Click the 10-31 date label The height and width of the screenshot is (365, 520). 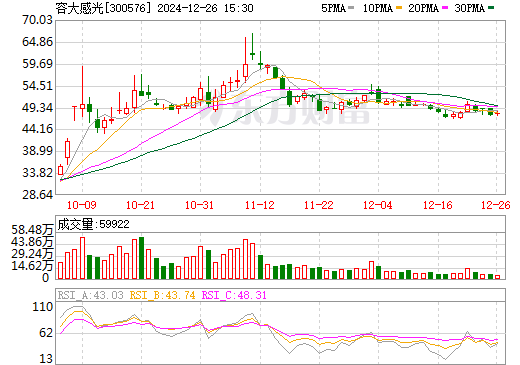pyautogui.click(x=199, y=205)
